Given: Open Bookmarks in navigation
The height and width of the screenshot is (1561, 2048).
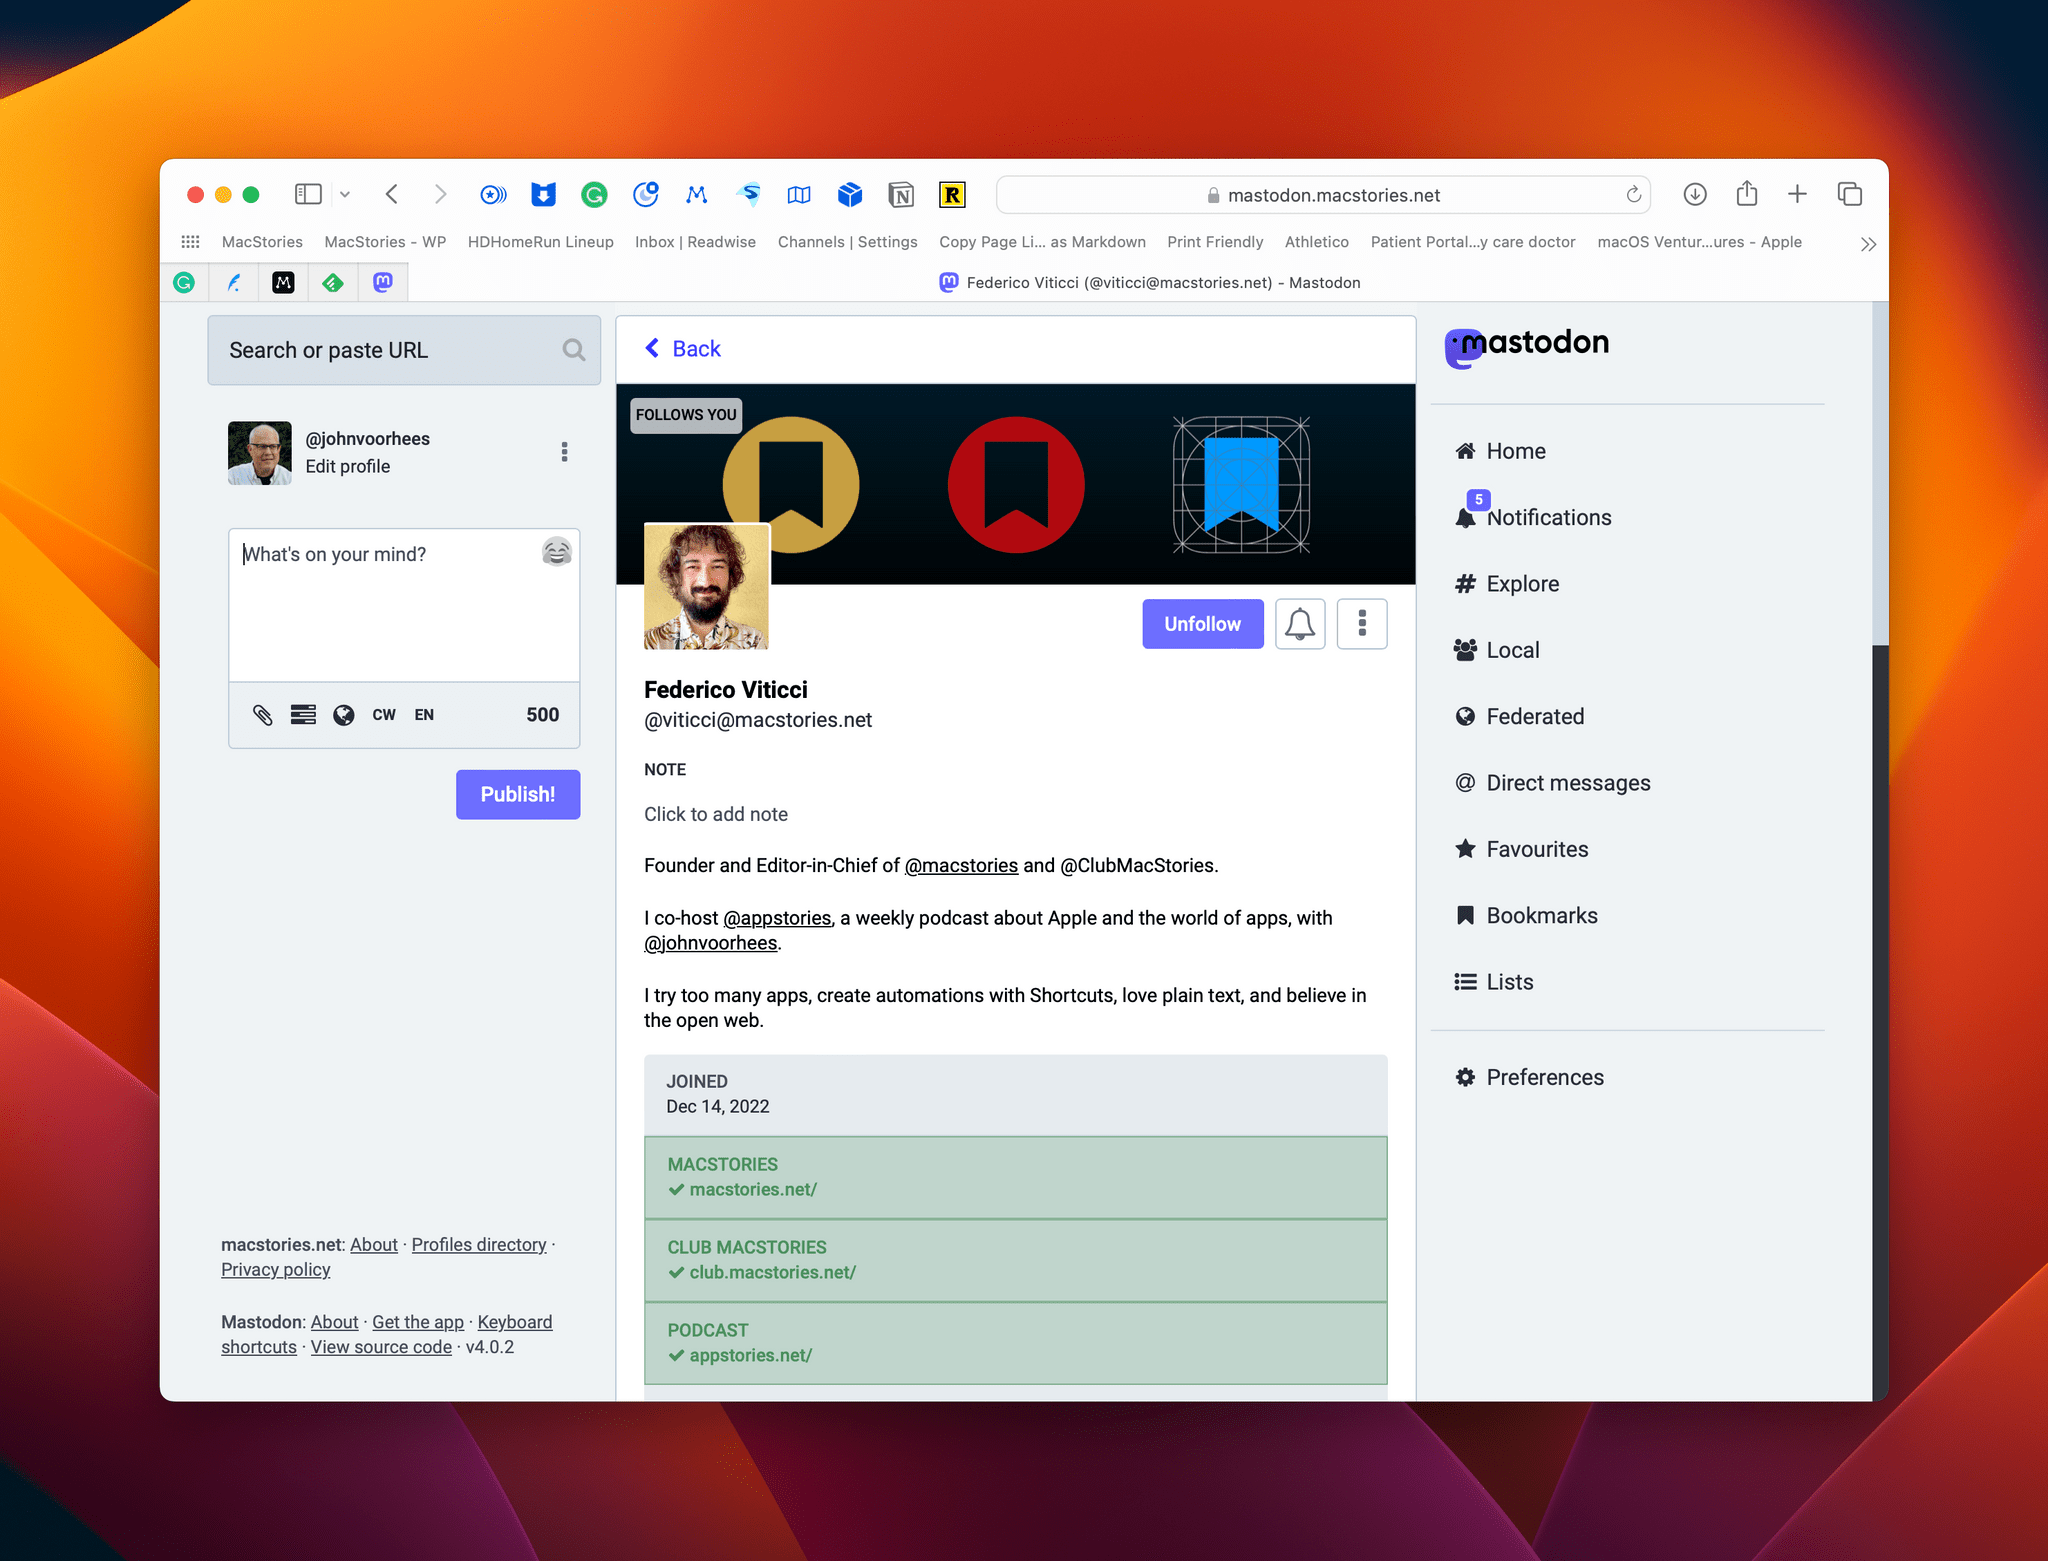Looking at the screenshot, I should click(1526, 915).
